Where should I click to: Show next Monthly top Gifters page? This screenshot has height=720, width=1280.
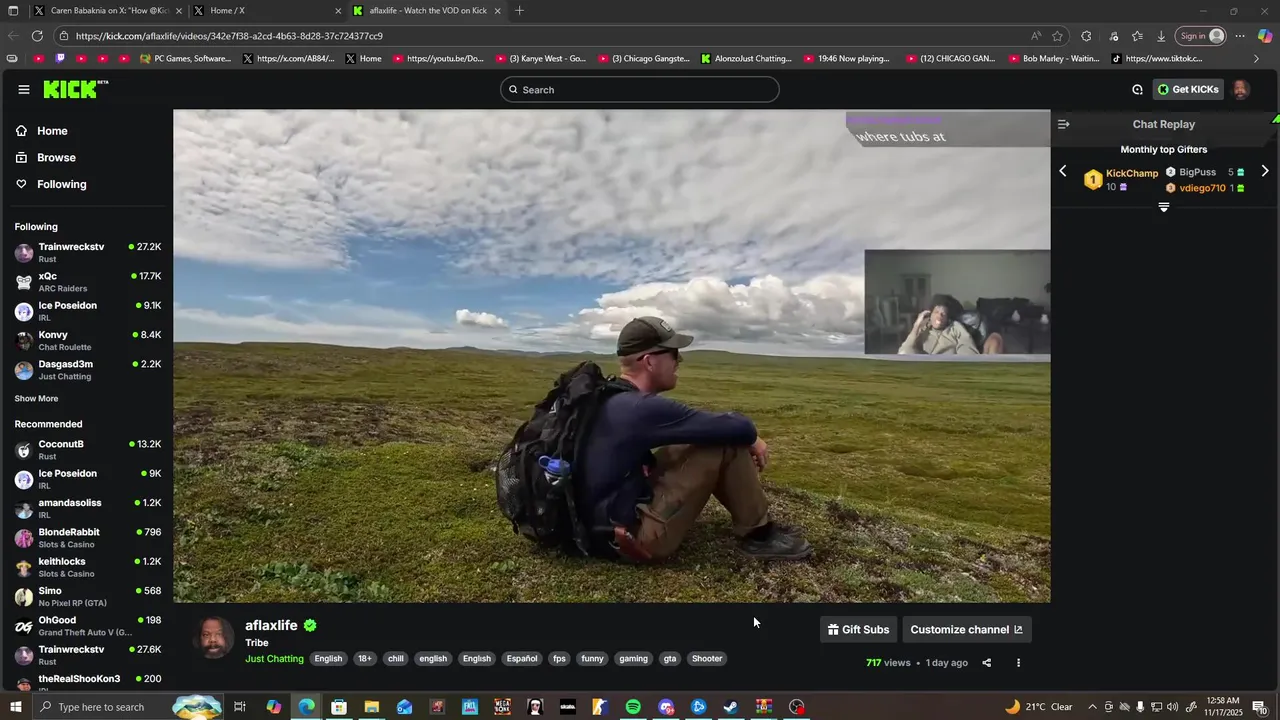point(1265,171)
